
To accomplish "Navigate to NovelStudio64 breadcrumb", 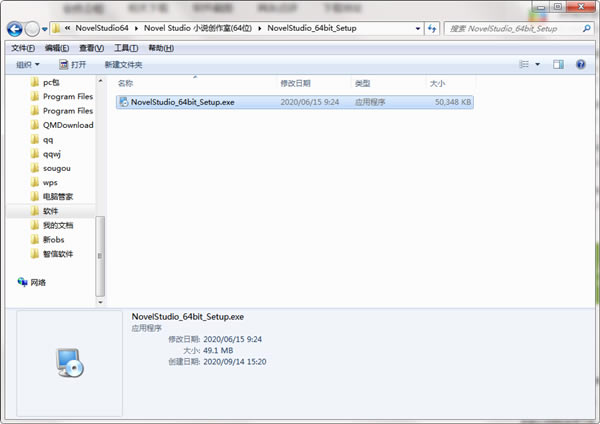I will (102, 28).
